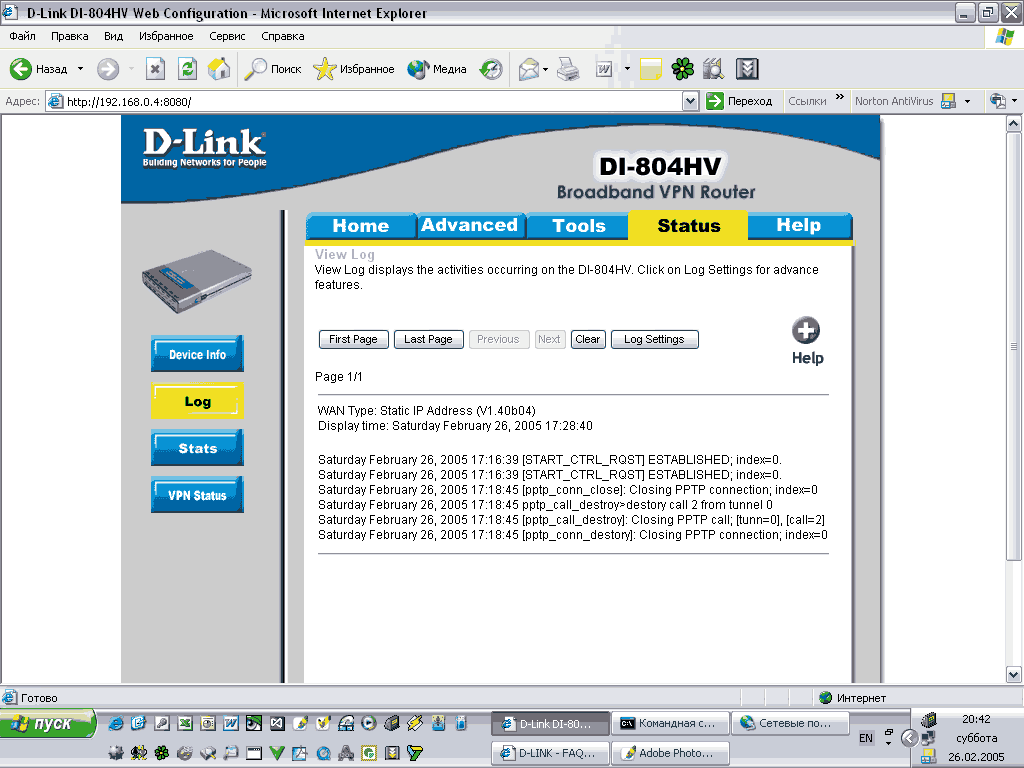Switch to the Home tab
This screenshot has width=1024, height=768.
click(x=360, y=226)
